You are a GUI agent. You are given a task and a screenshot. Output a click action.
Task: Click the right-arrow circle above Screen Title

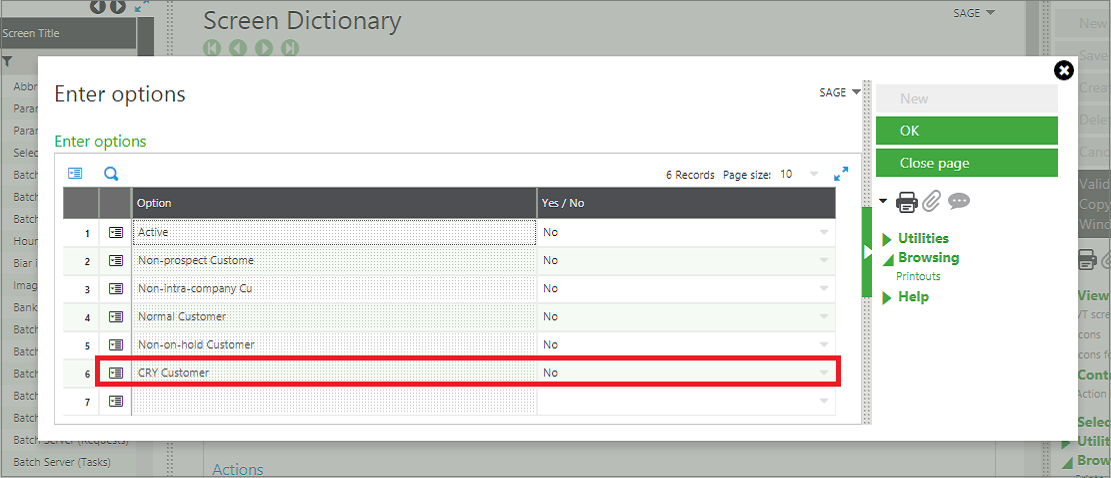click(118, 6)
